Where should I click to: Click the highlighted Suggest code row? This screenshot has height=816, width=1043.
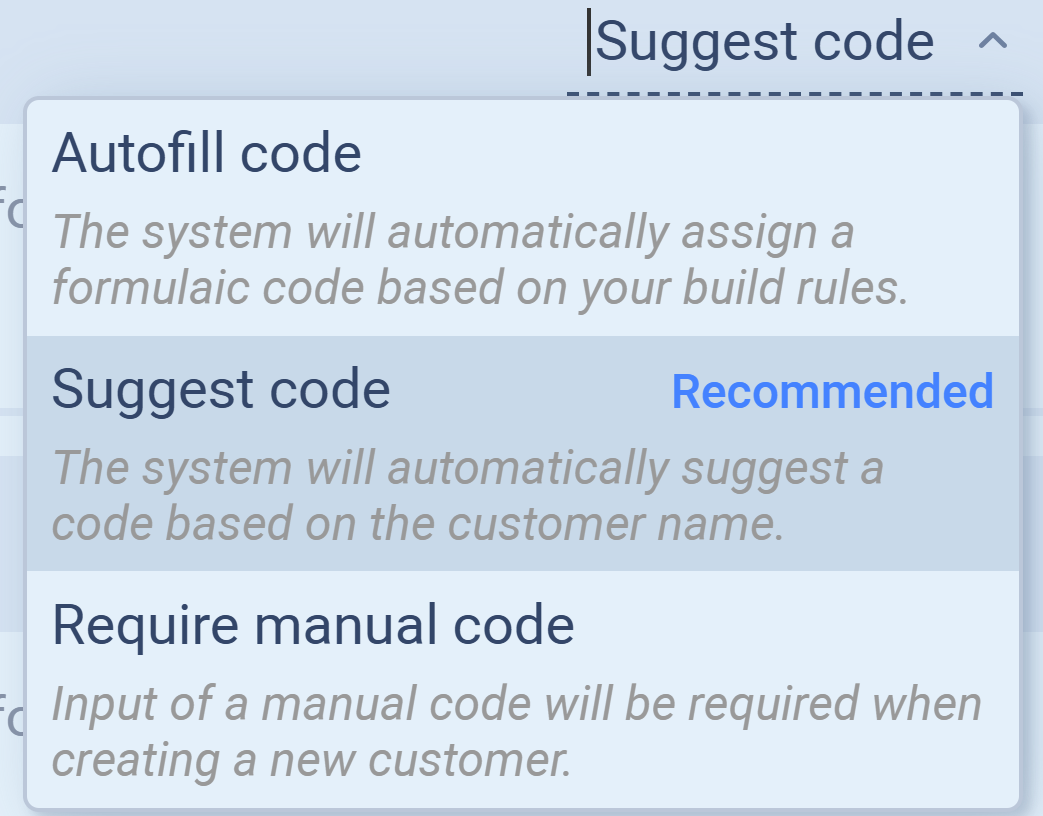[x=522, y=452]
